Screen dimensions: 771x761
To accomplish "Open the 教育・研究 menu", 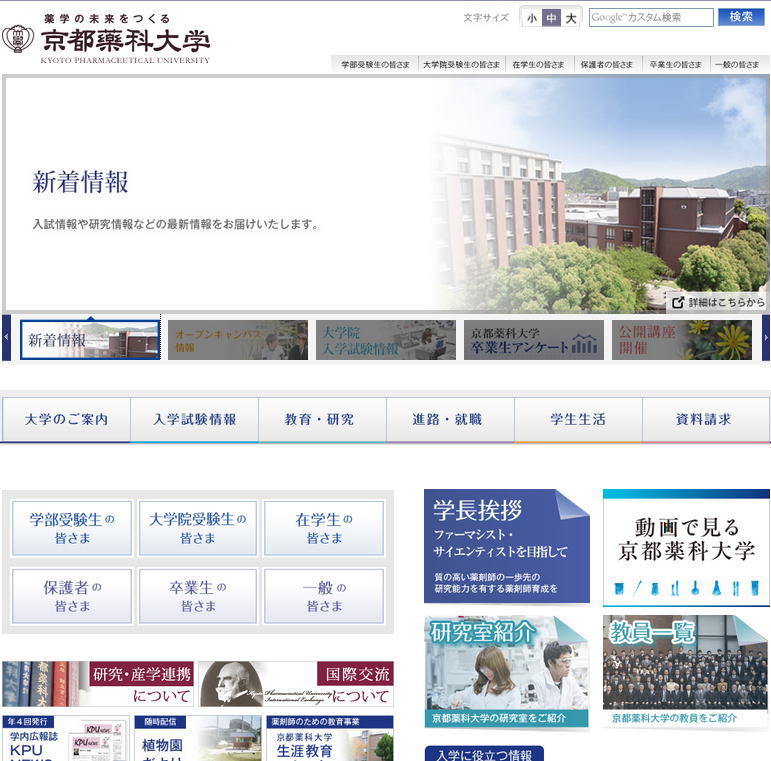I will tap(322, 420).
